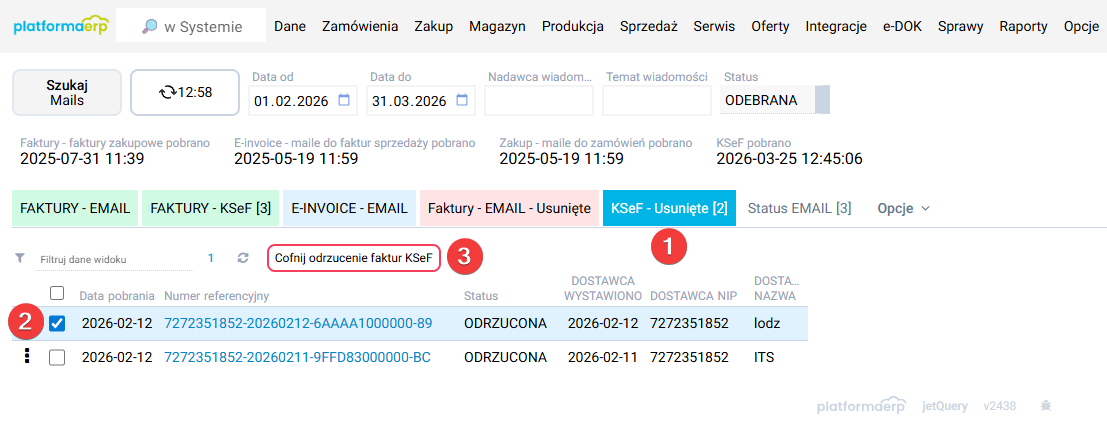
Task: Open the Zakup menu
Action: coord(433,27)
